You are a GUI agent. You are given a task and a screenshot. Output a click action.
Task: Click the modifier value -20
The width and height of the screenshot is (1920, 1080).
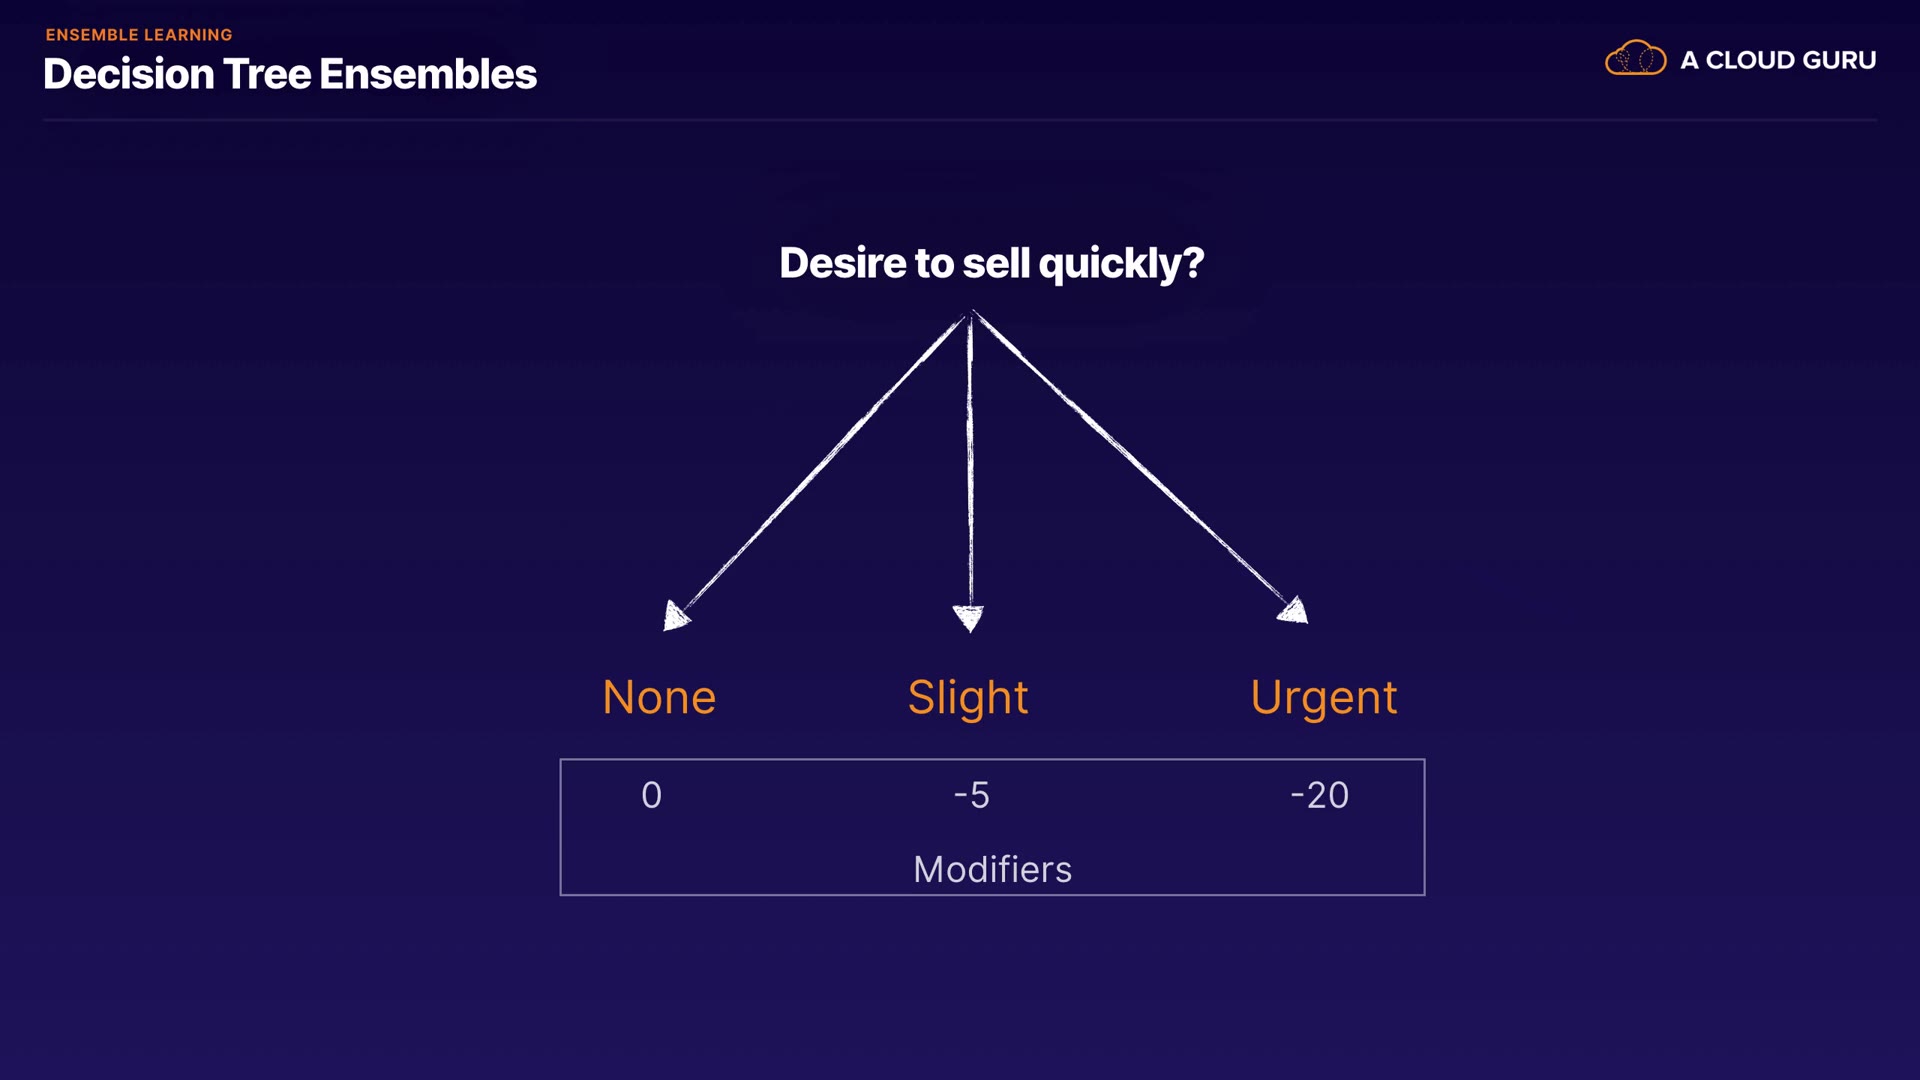[x=1319, y=795]
